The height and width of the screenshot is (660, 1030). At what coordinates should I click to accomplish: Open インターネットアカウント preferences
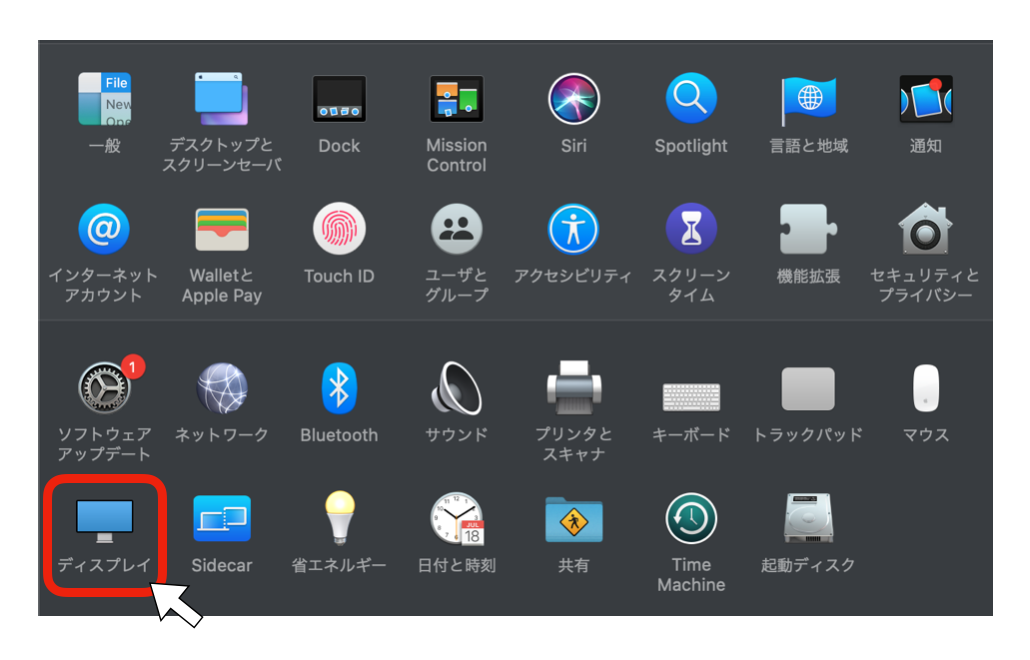[104, 229]
